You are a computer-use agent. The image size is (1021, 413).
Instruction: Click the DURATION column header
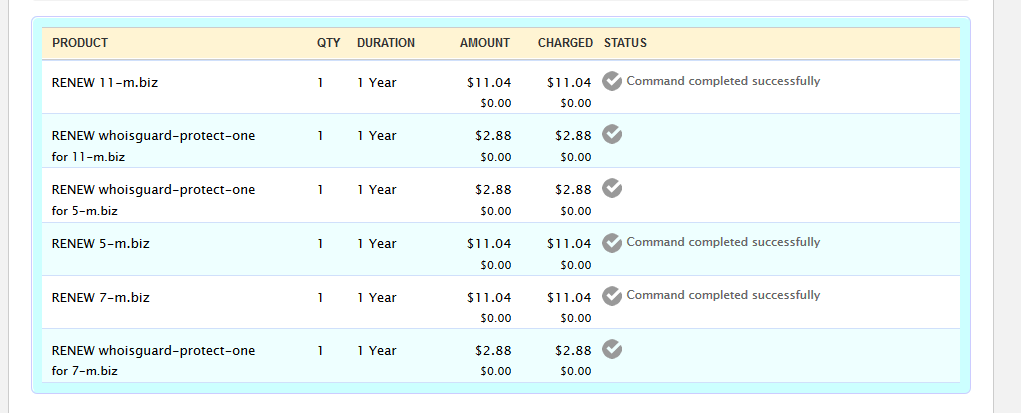[x=386, y=43]
